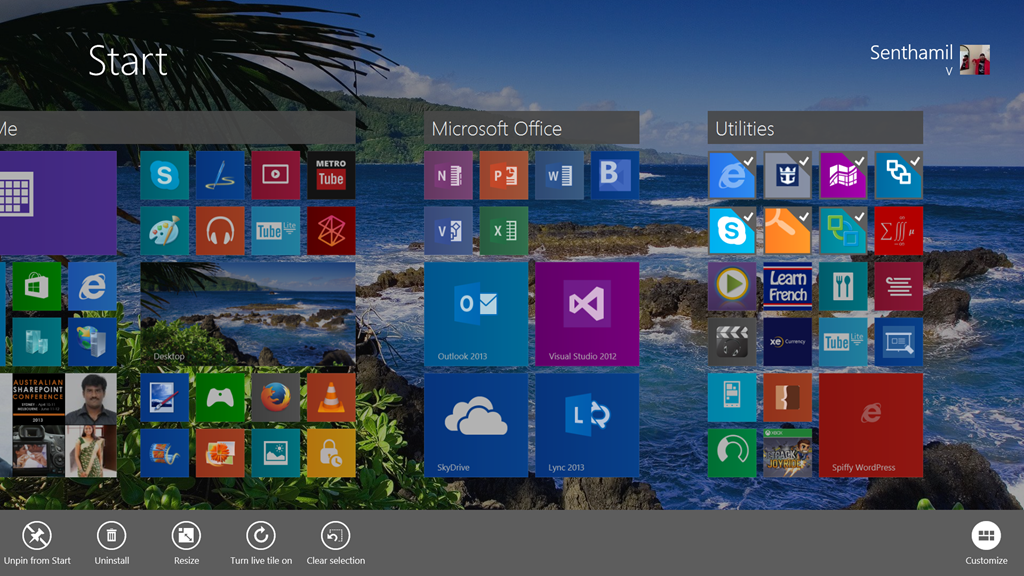
Task: Open the red video player tile
Action: click(276, 175)
